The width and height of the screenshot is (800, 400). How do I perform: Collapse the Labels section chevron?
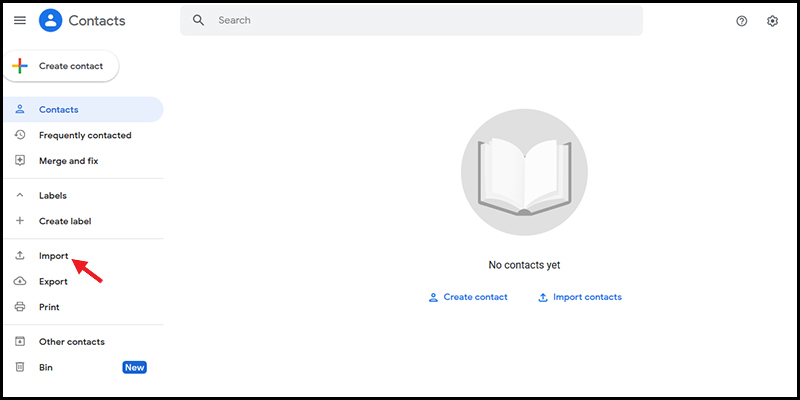(20, 195)
